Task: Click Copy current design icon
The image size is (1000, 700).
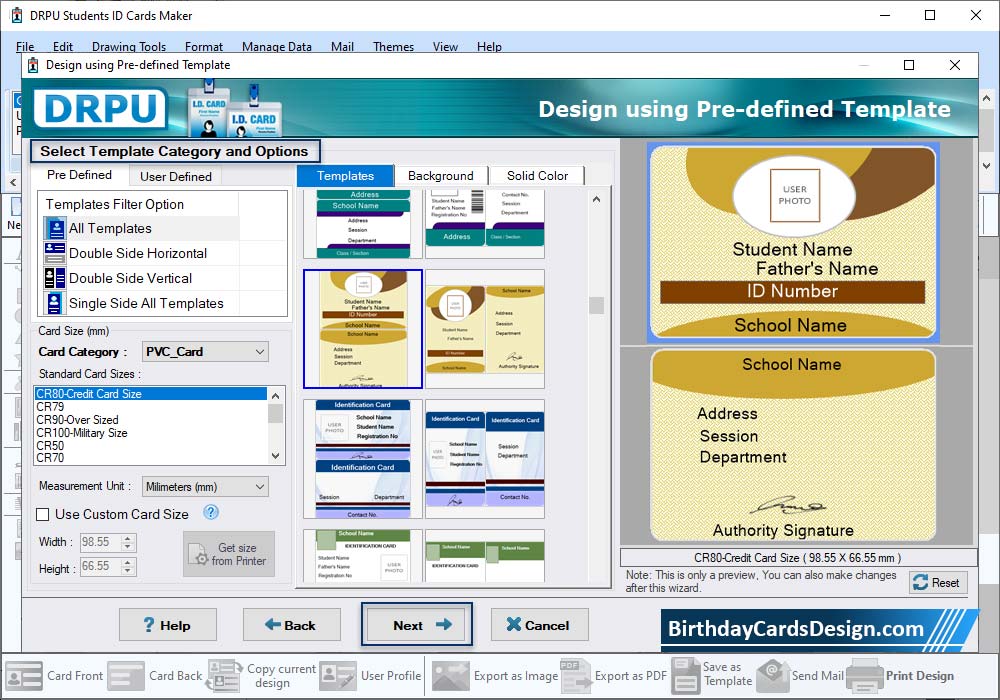Action: click(224, 676)
